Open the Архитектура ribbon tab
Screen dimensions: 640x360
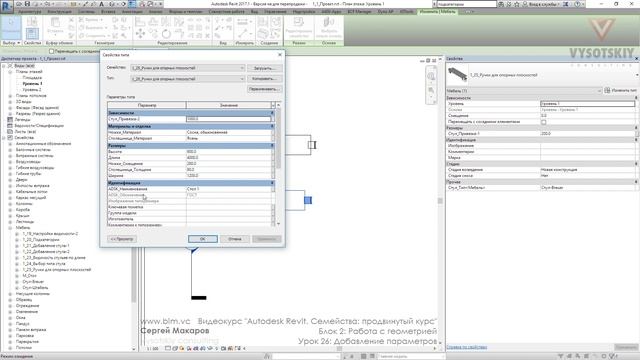point(30,12)
